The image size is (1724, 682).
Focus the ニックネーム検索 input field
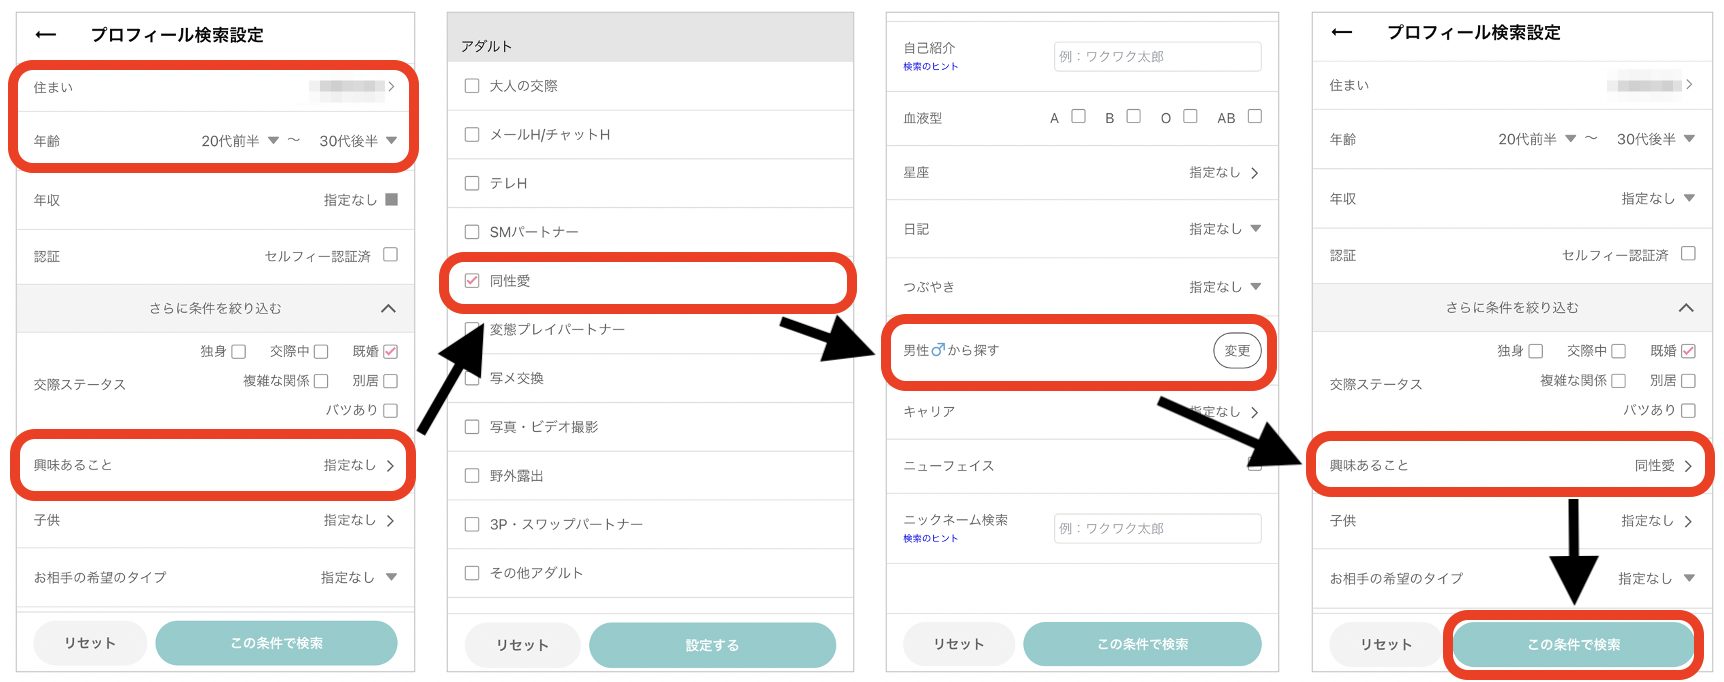[x=1157, y=528]
